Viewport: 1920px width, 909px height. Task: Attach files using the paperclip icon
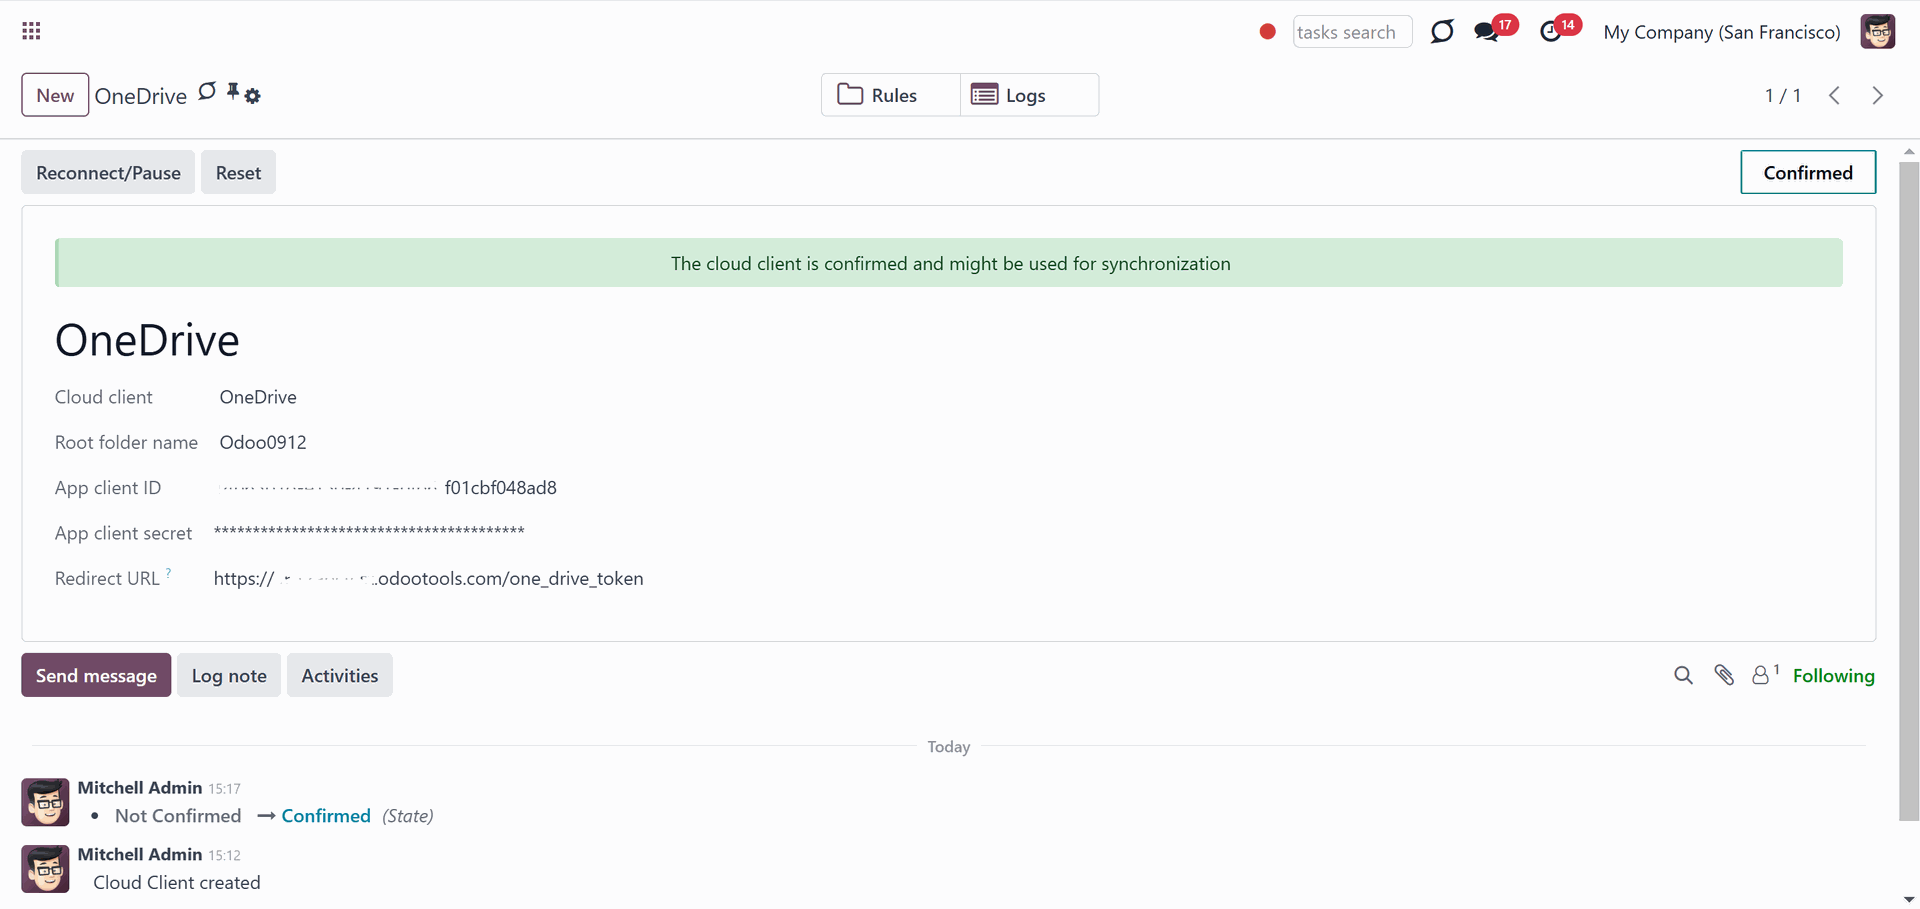coord(1724,675)
